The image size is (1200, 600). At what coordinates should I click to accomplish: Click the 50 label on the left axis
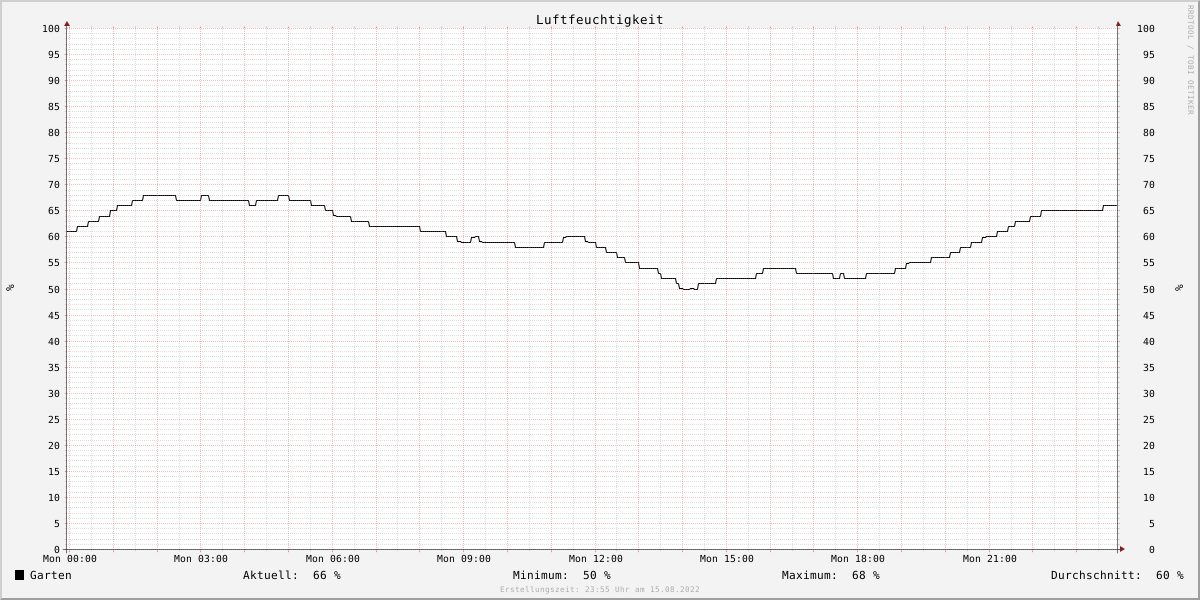54,290
